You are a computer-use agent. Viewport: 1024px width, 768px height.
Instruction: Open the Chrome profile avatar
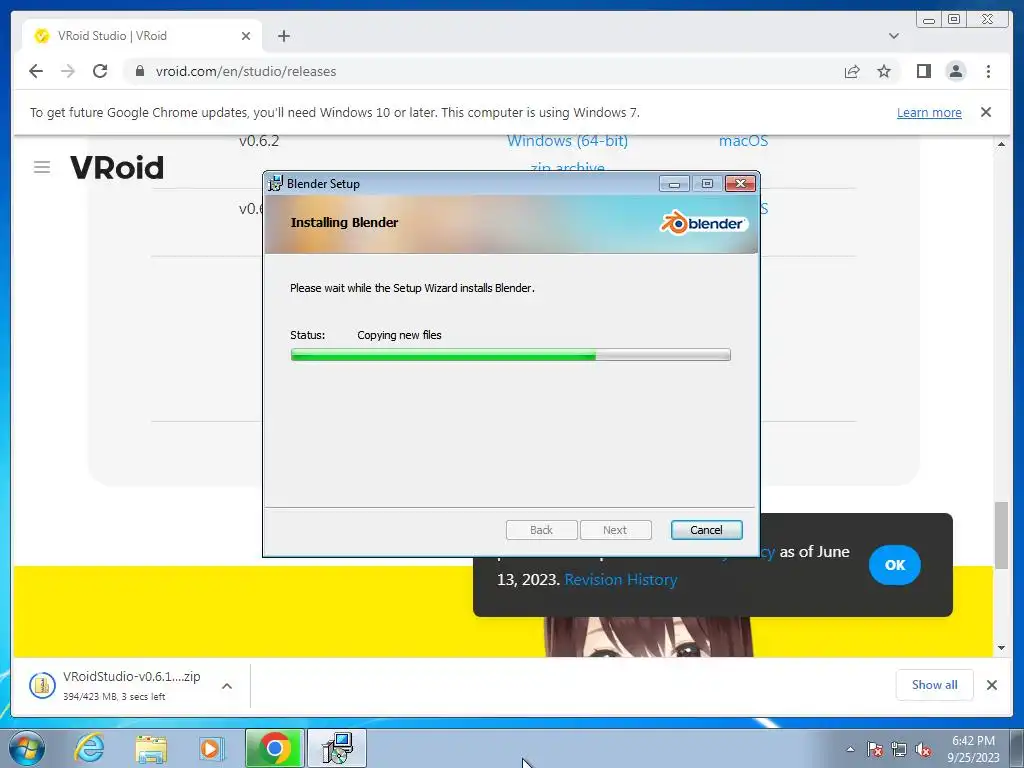pyautogui.click(x=955, y=71)
